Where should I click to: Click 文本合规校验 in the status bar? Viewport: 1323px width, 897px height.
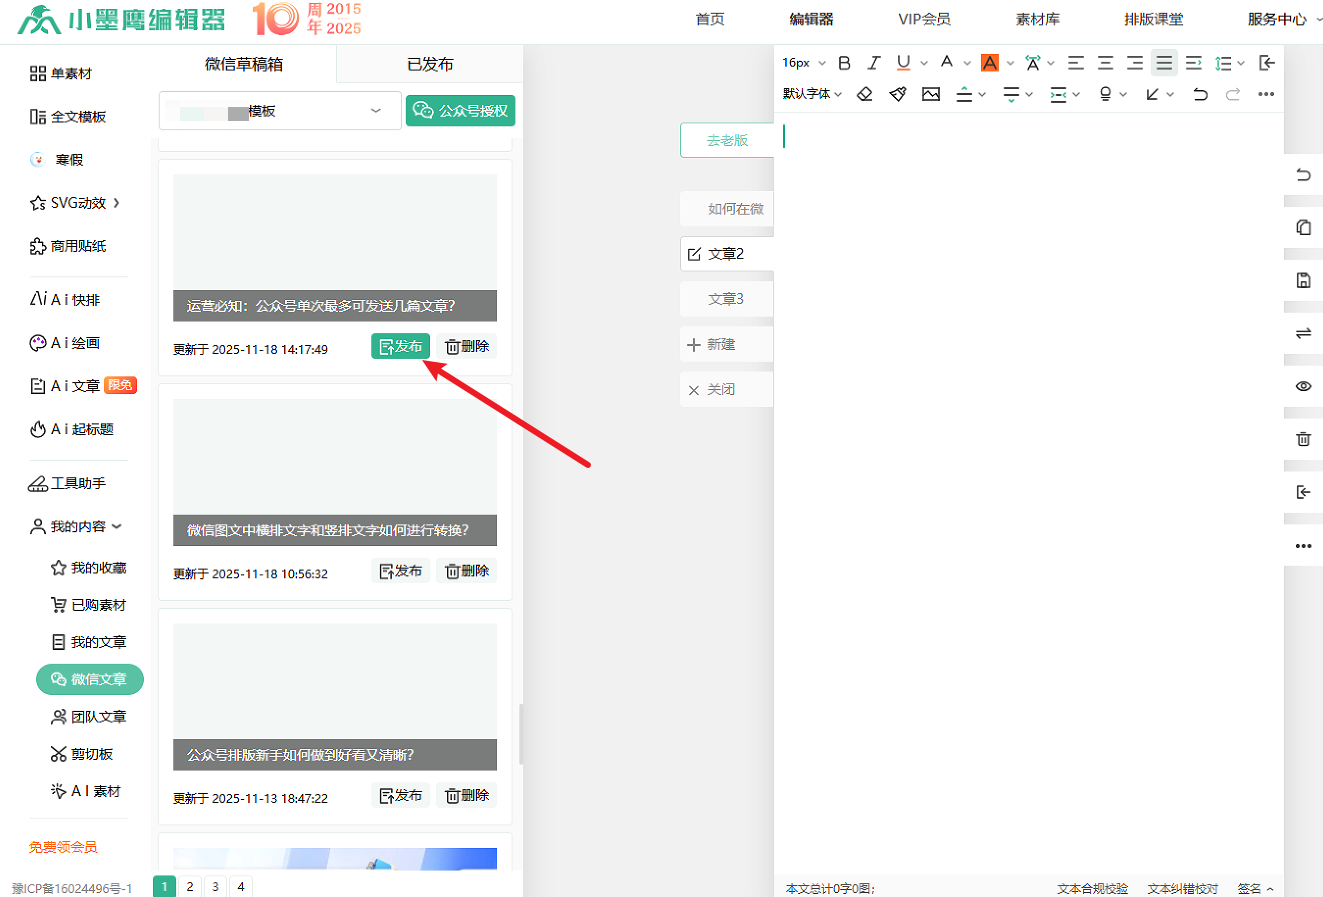click(x=1092, y=888)
